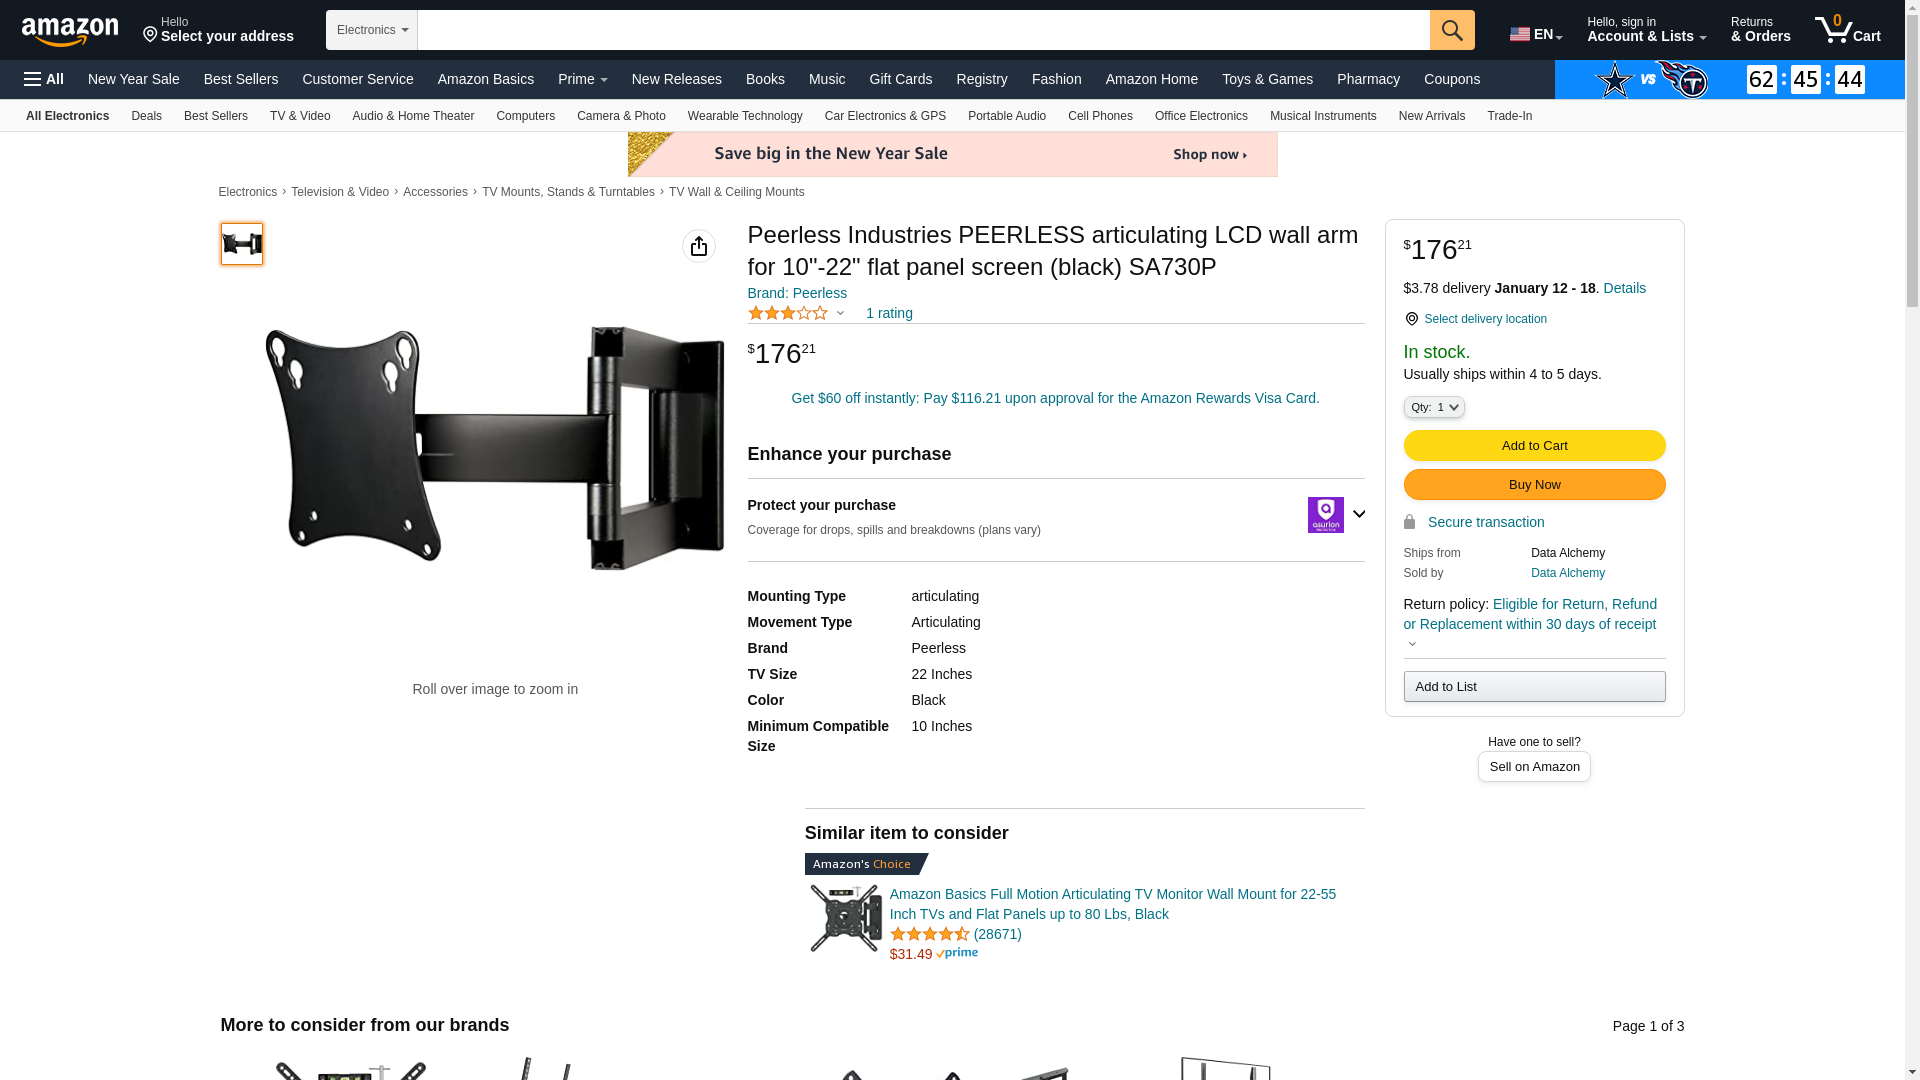Click Add to Cart button
1920x1080 pixels.
pos(1534,446)
